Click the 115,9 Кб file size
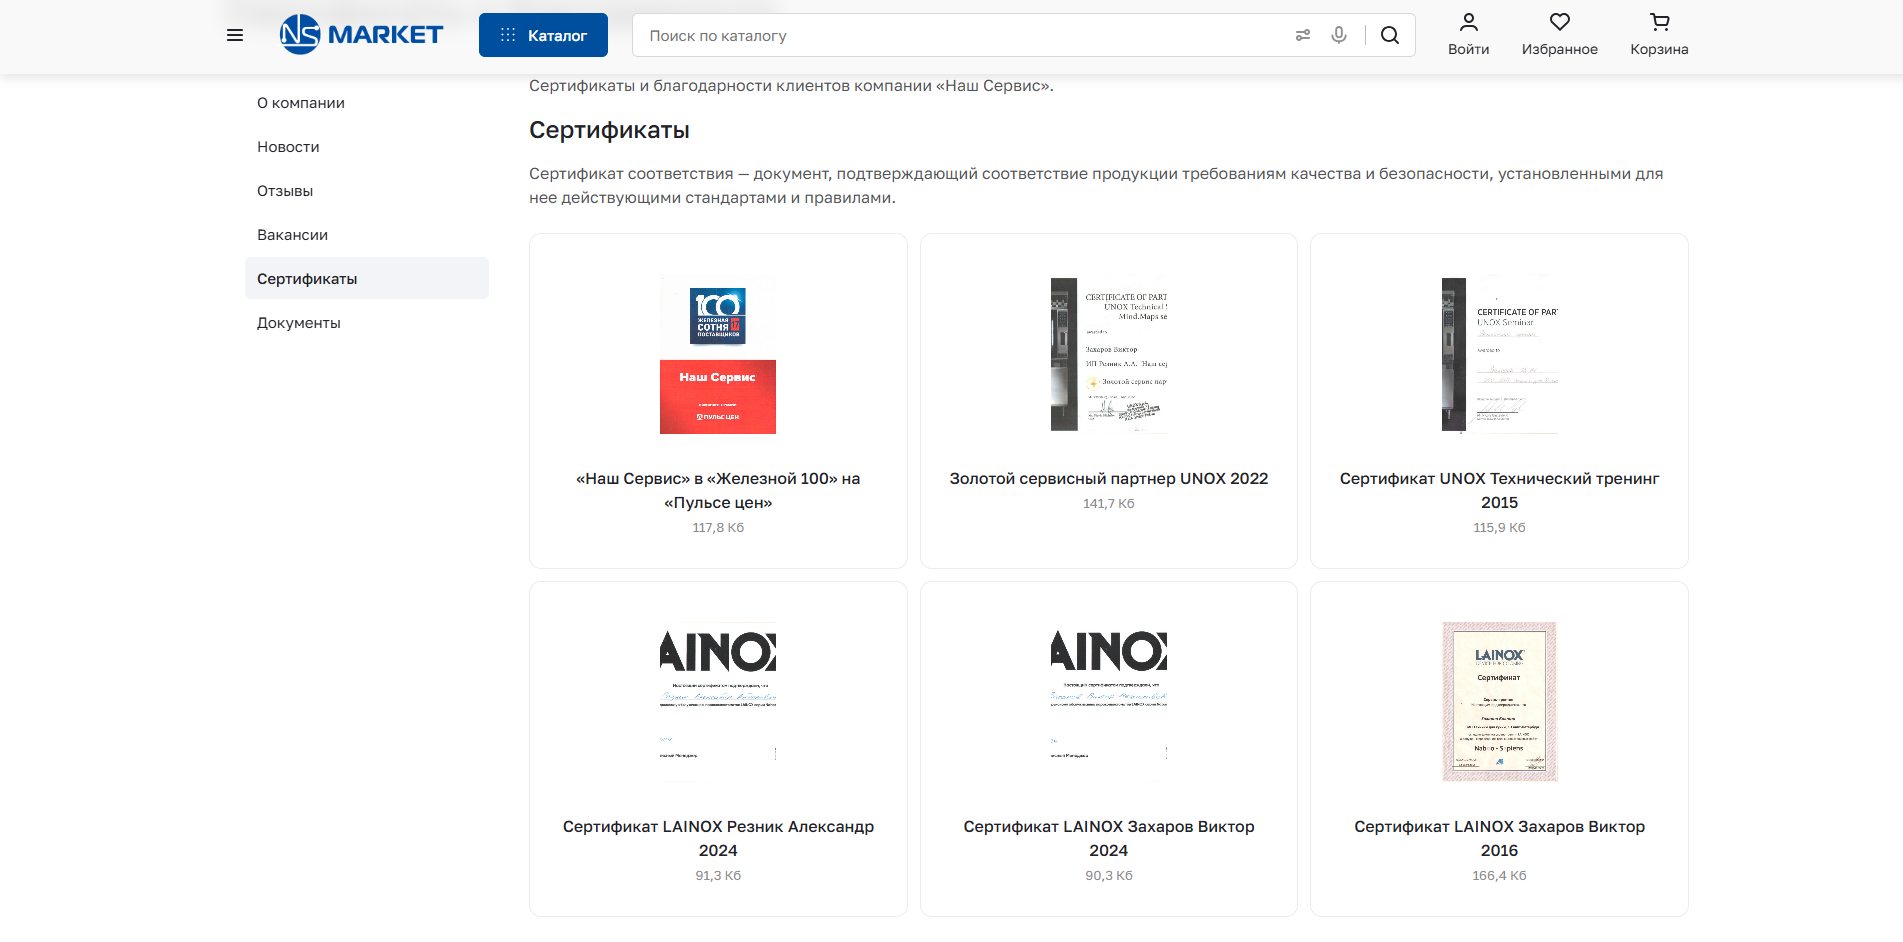 pyautogui.click(x=1500, y=528)
